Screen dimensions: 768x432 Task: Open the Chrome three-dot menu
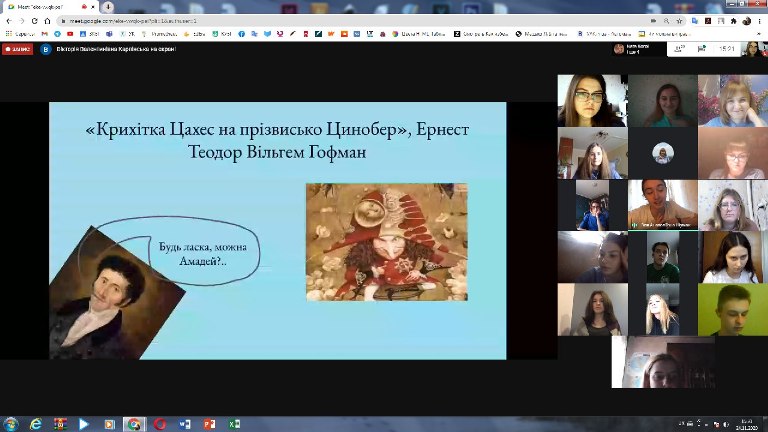click(x=760, y=21)
